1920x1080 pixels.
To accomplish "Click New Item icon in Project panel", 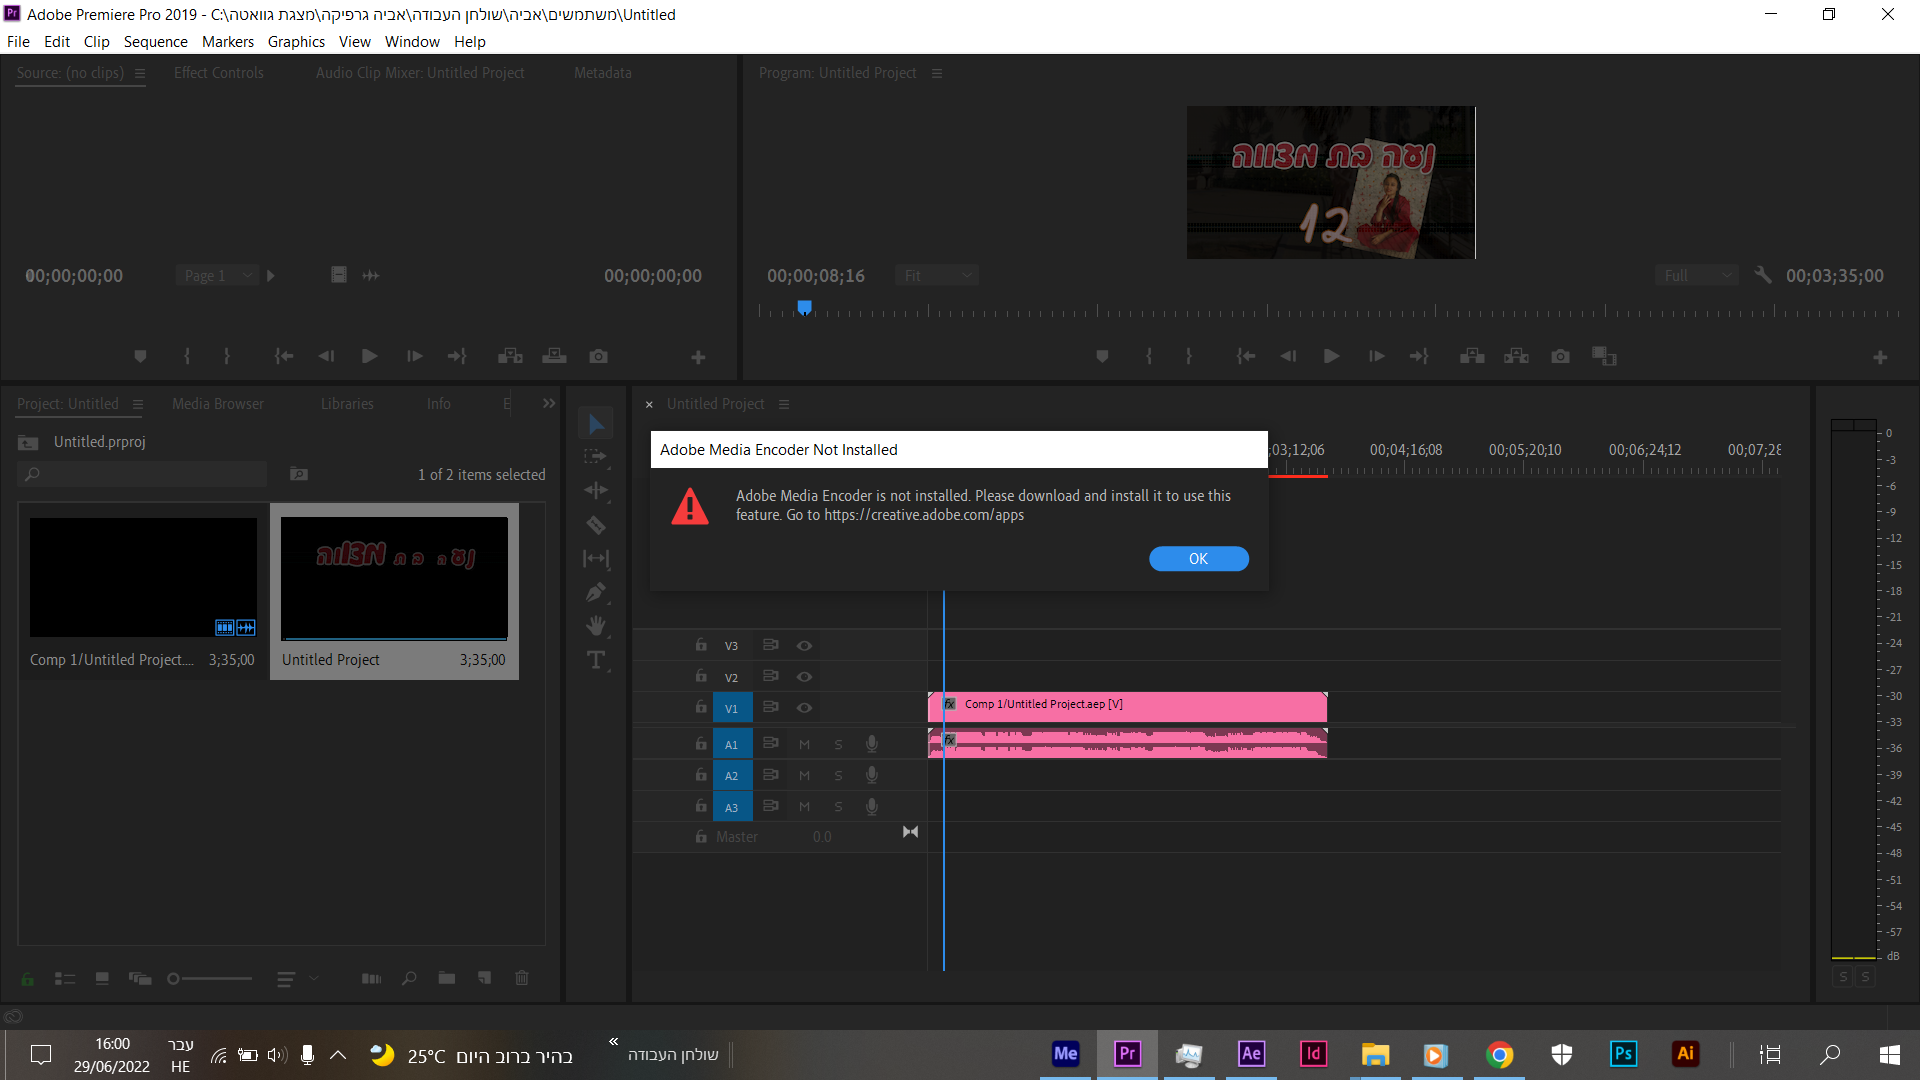I will pyautogui.click(x=485, y=978).
